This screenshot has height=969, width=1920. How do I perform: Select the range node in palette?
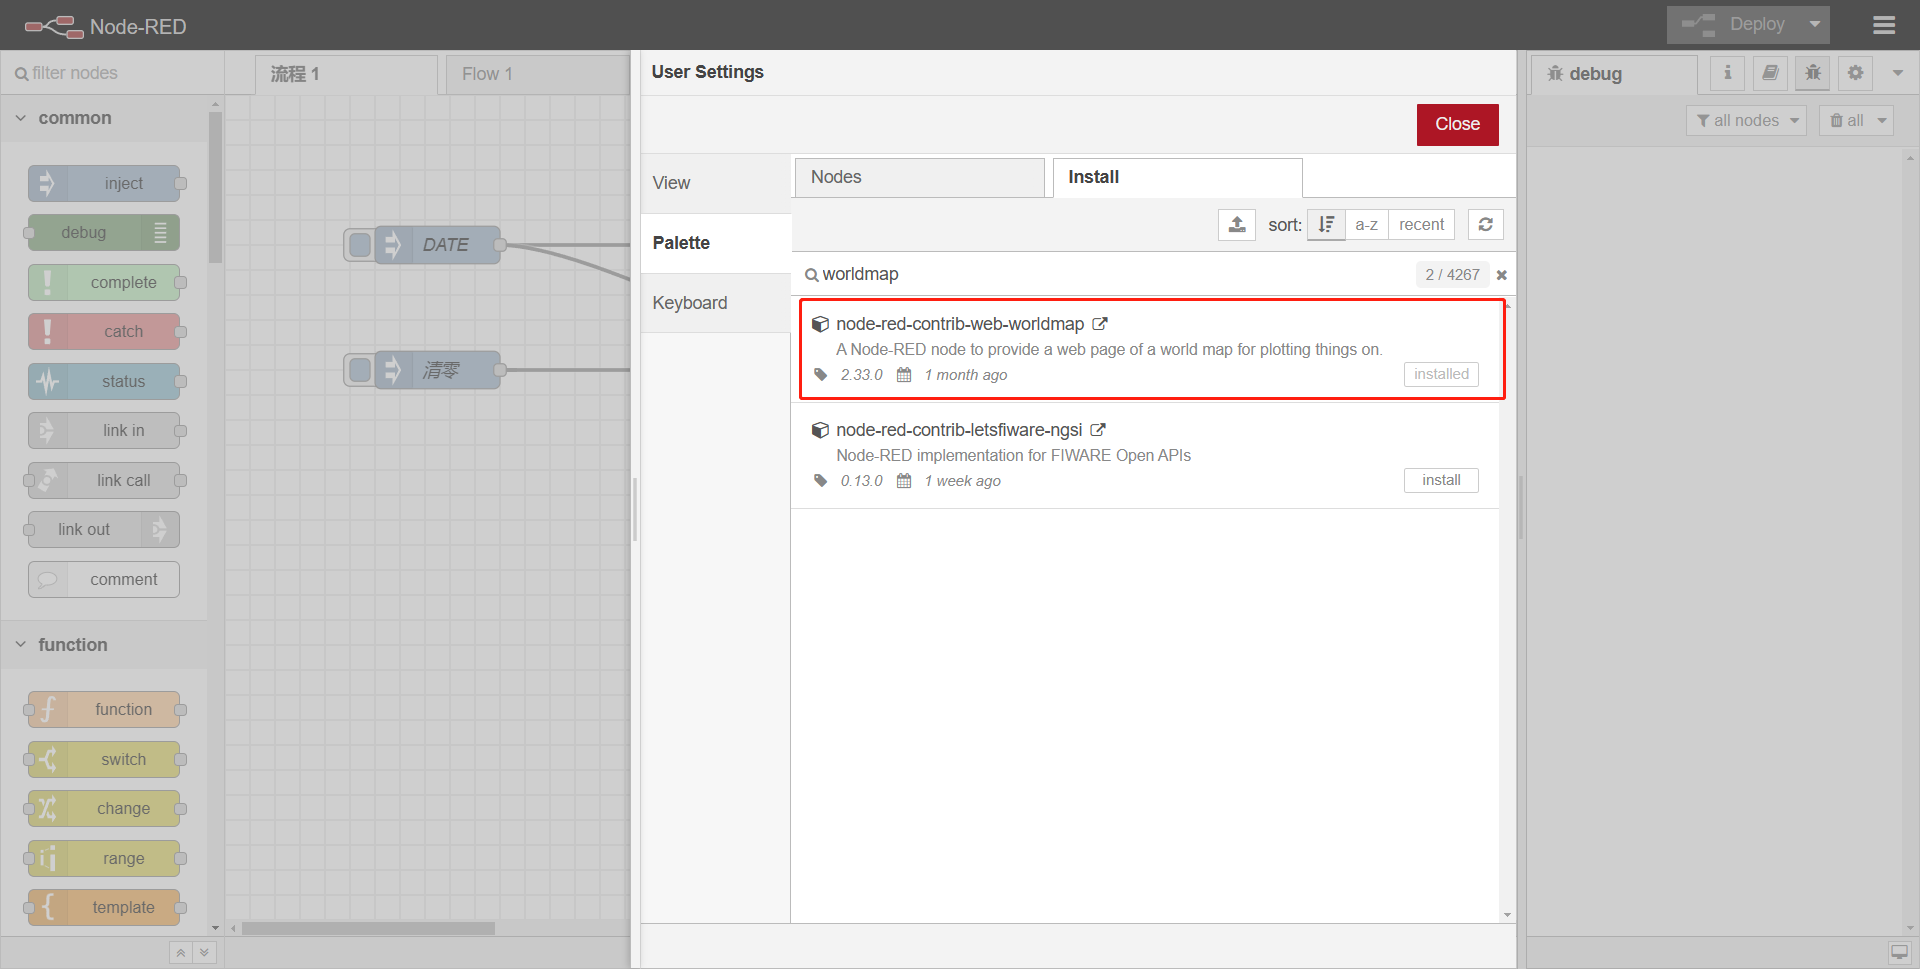104,859
